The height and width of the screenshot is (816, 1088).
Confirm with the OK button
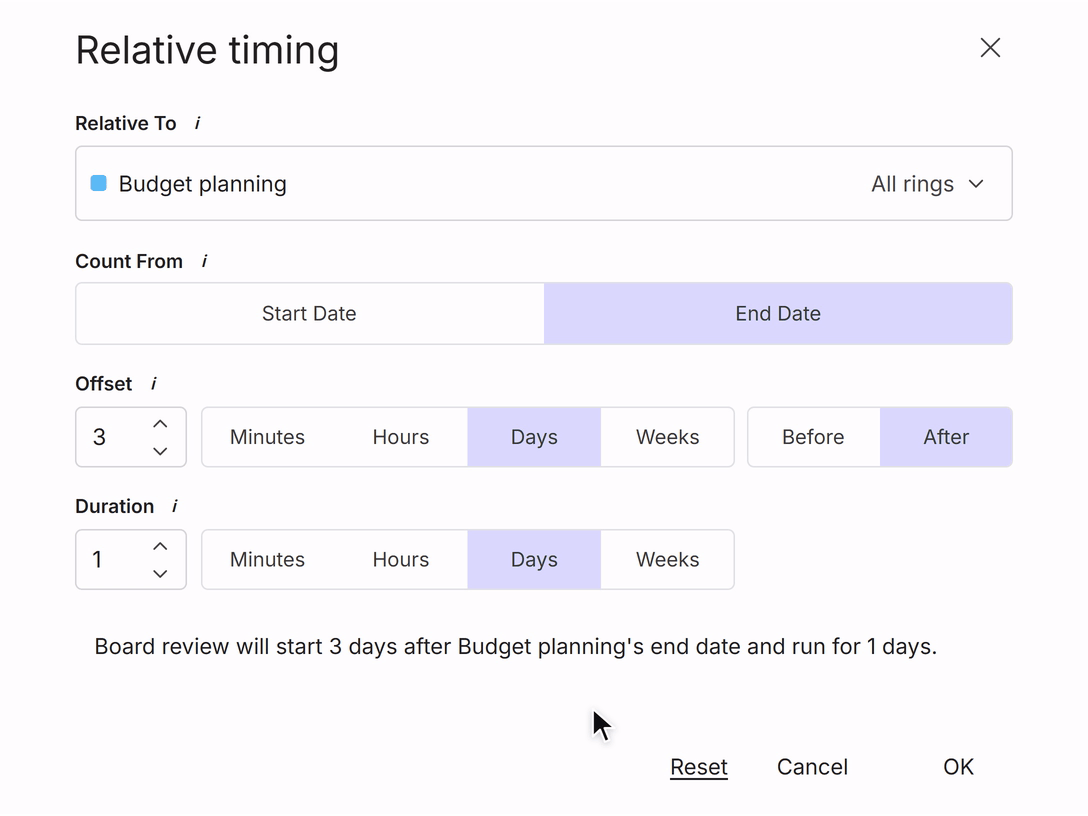[x=958, y=767]
